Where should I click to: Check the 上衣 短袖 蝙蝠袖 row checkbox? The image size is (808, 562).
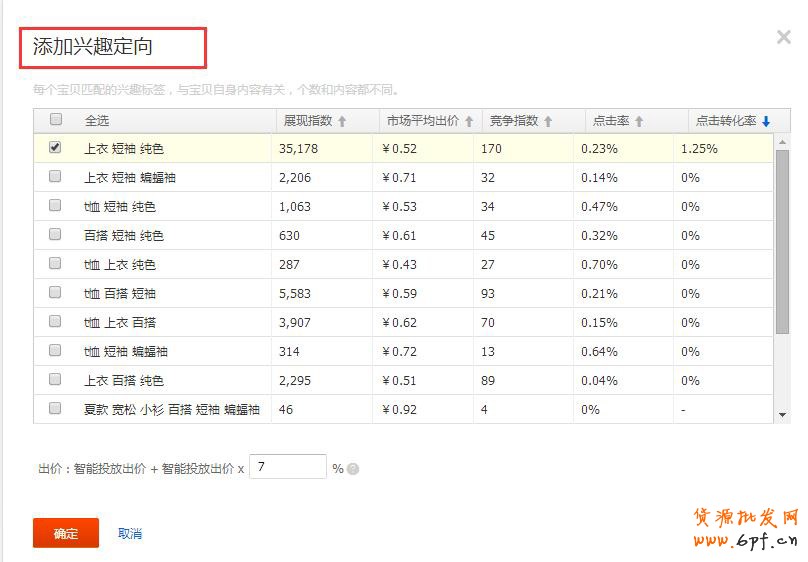(55, 176)
